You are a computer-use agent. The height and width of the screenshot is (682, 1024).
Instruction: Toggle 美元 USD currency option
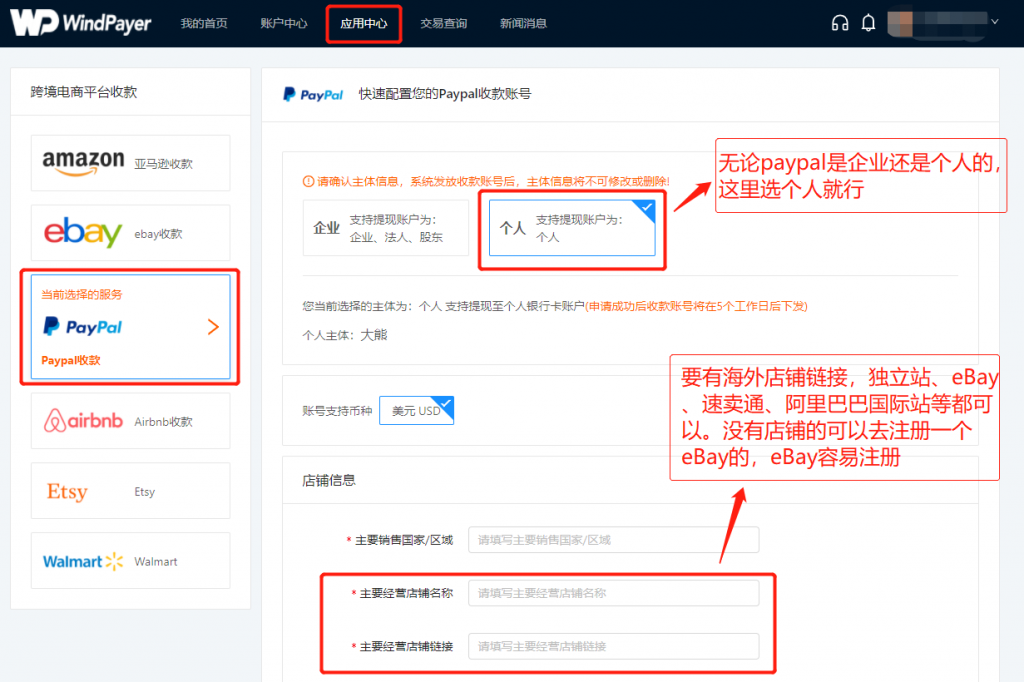tap(417, 410)
